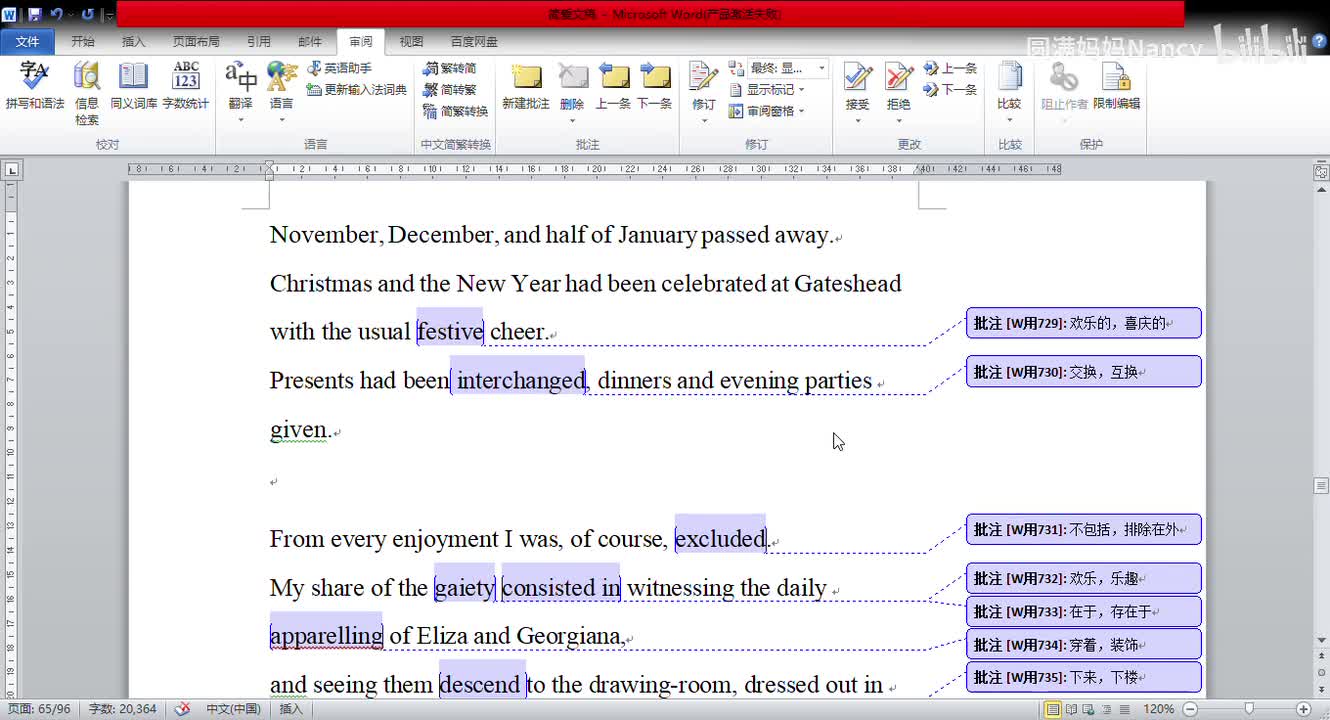Select comment 批注 [W用729] 欢乐的，喜庆的
The width and height of the screenshot is (1330, 720).
pyautogui.click(x=1083, y=323)
